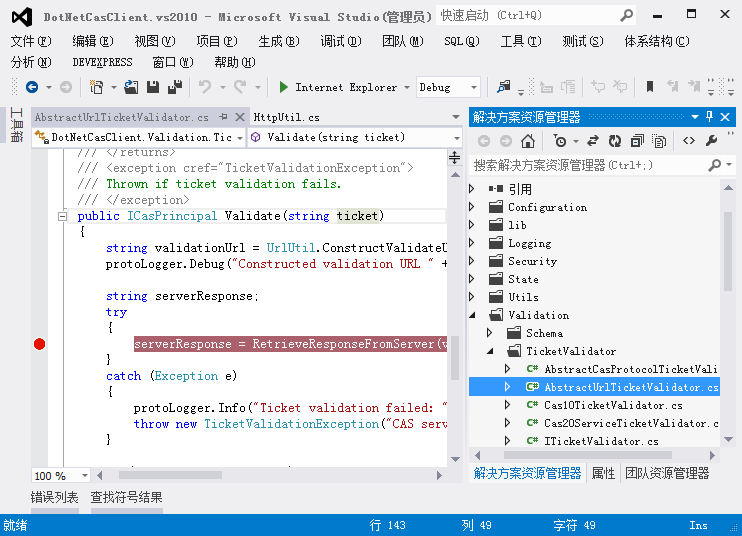The image size is (742, 536).
Task: Click the Navigate Backward arrow icon
Action: coord(32,87)
